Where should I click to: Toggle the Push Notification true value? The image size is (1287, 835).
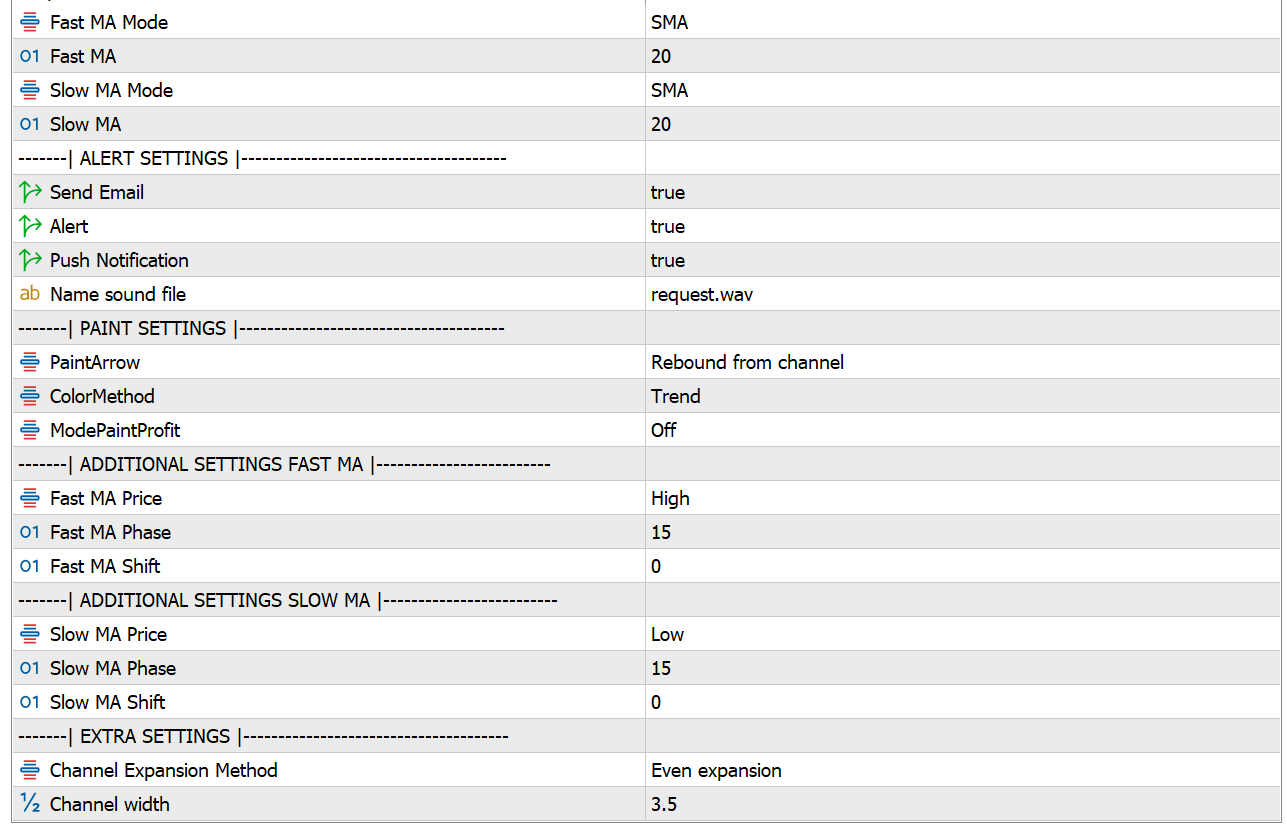click(x=667, y=260)
